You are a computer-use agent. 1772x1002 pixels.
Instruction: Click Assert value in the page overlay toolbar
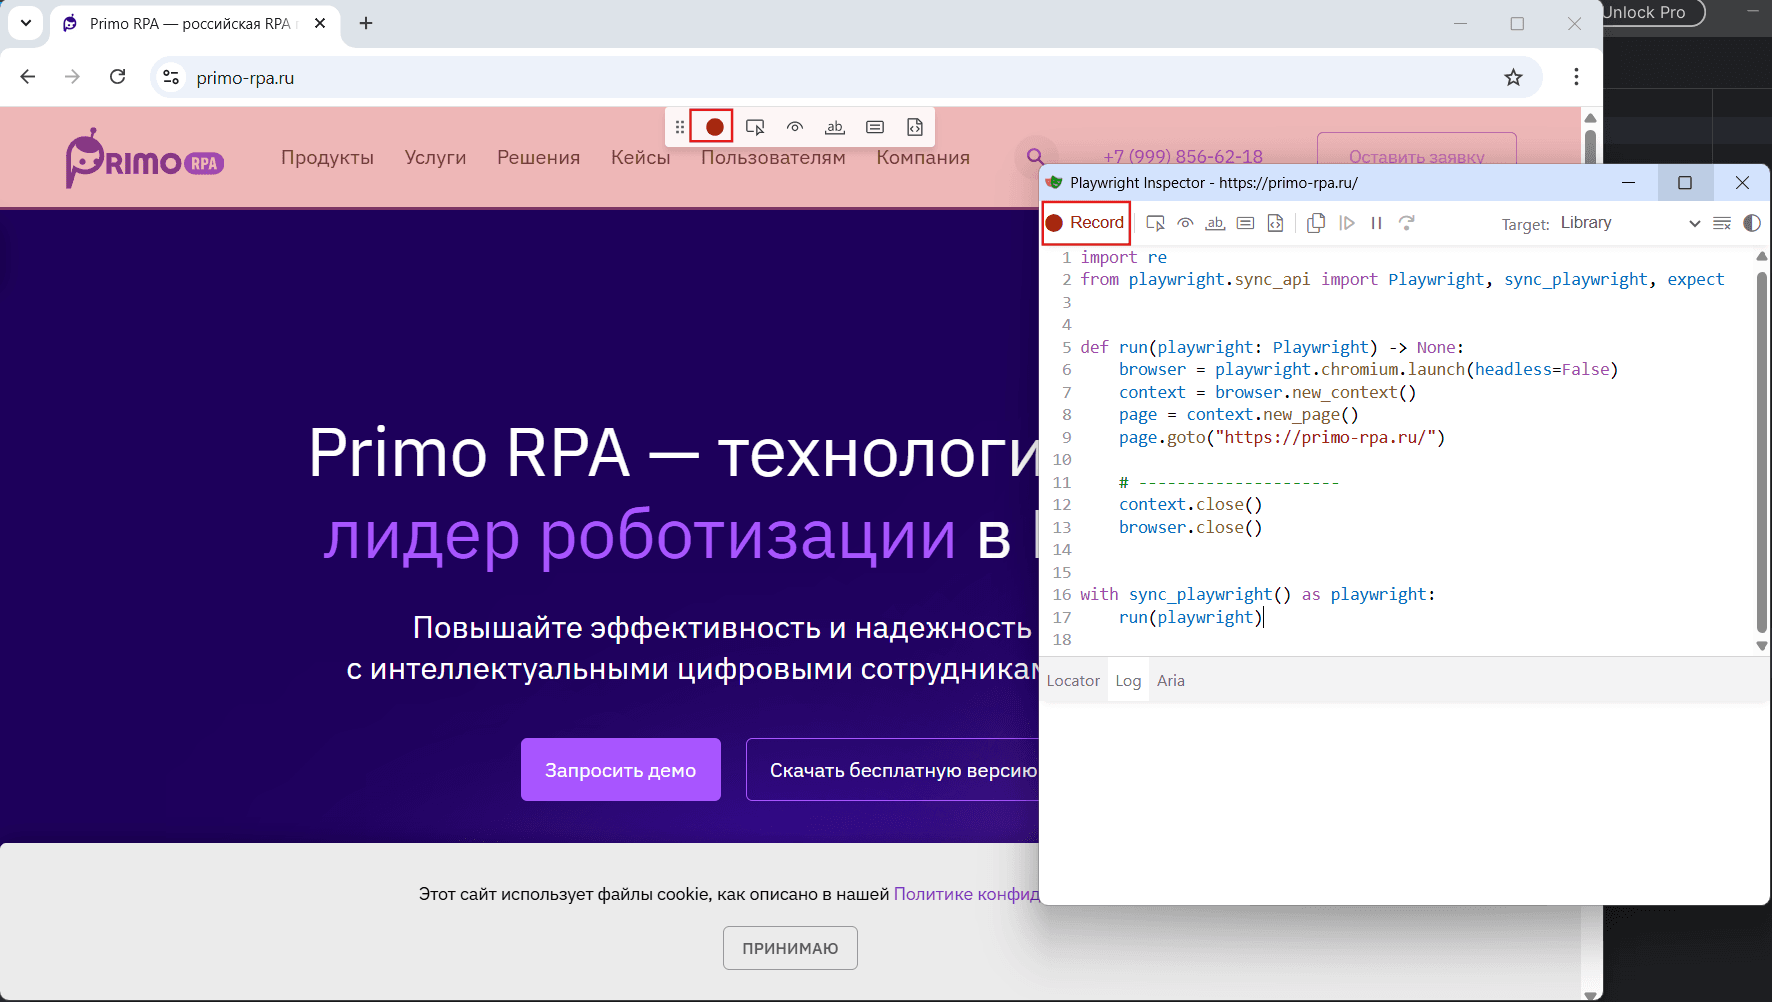(875, 127)
